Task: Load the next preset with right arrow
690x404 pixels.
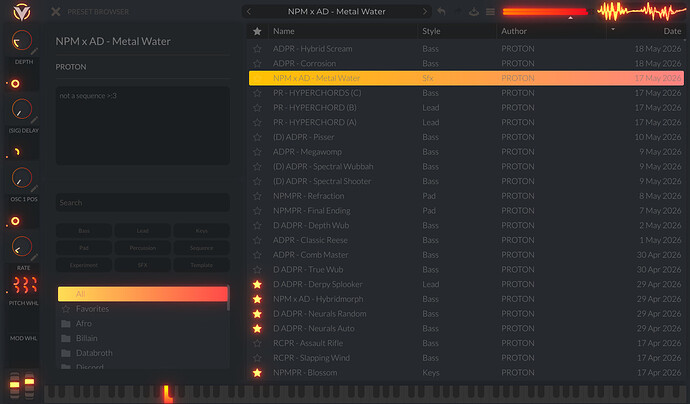Action: click(425, 11)
